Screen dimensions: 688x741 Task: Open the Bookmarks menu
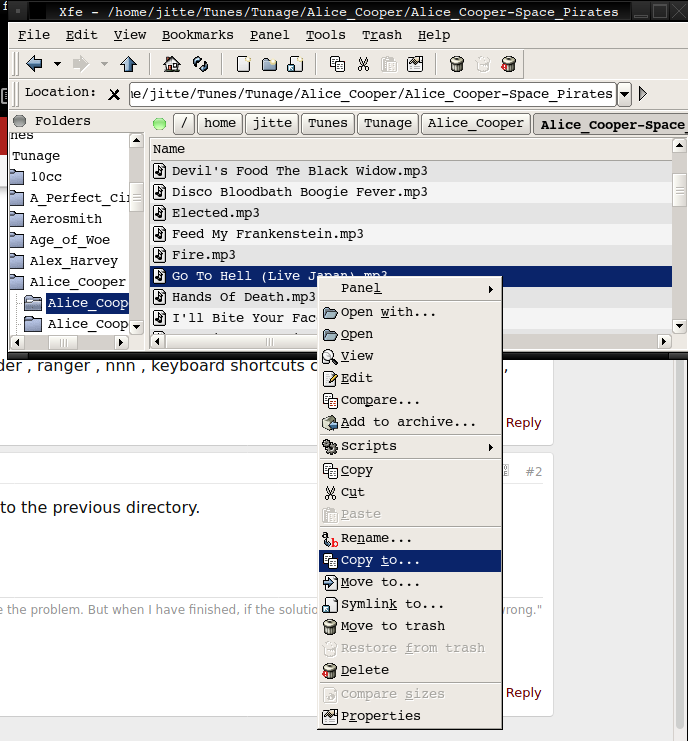tap(197, 35)
